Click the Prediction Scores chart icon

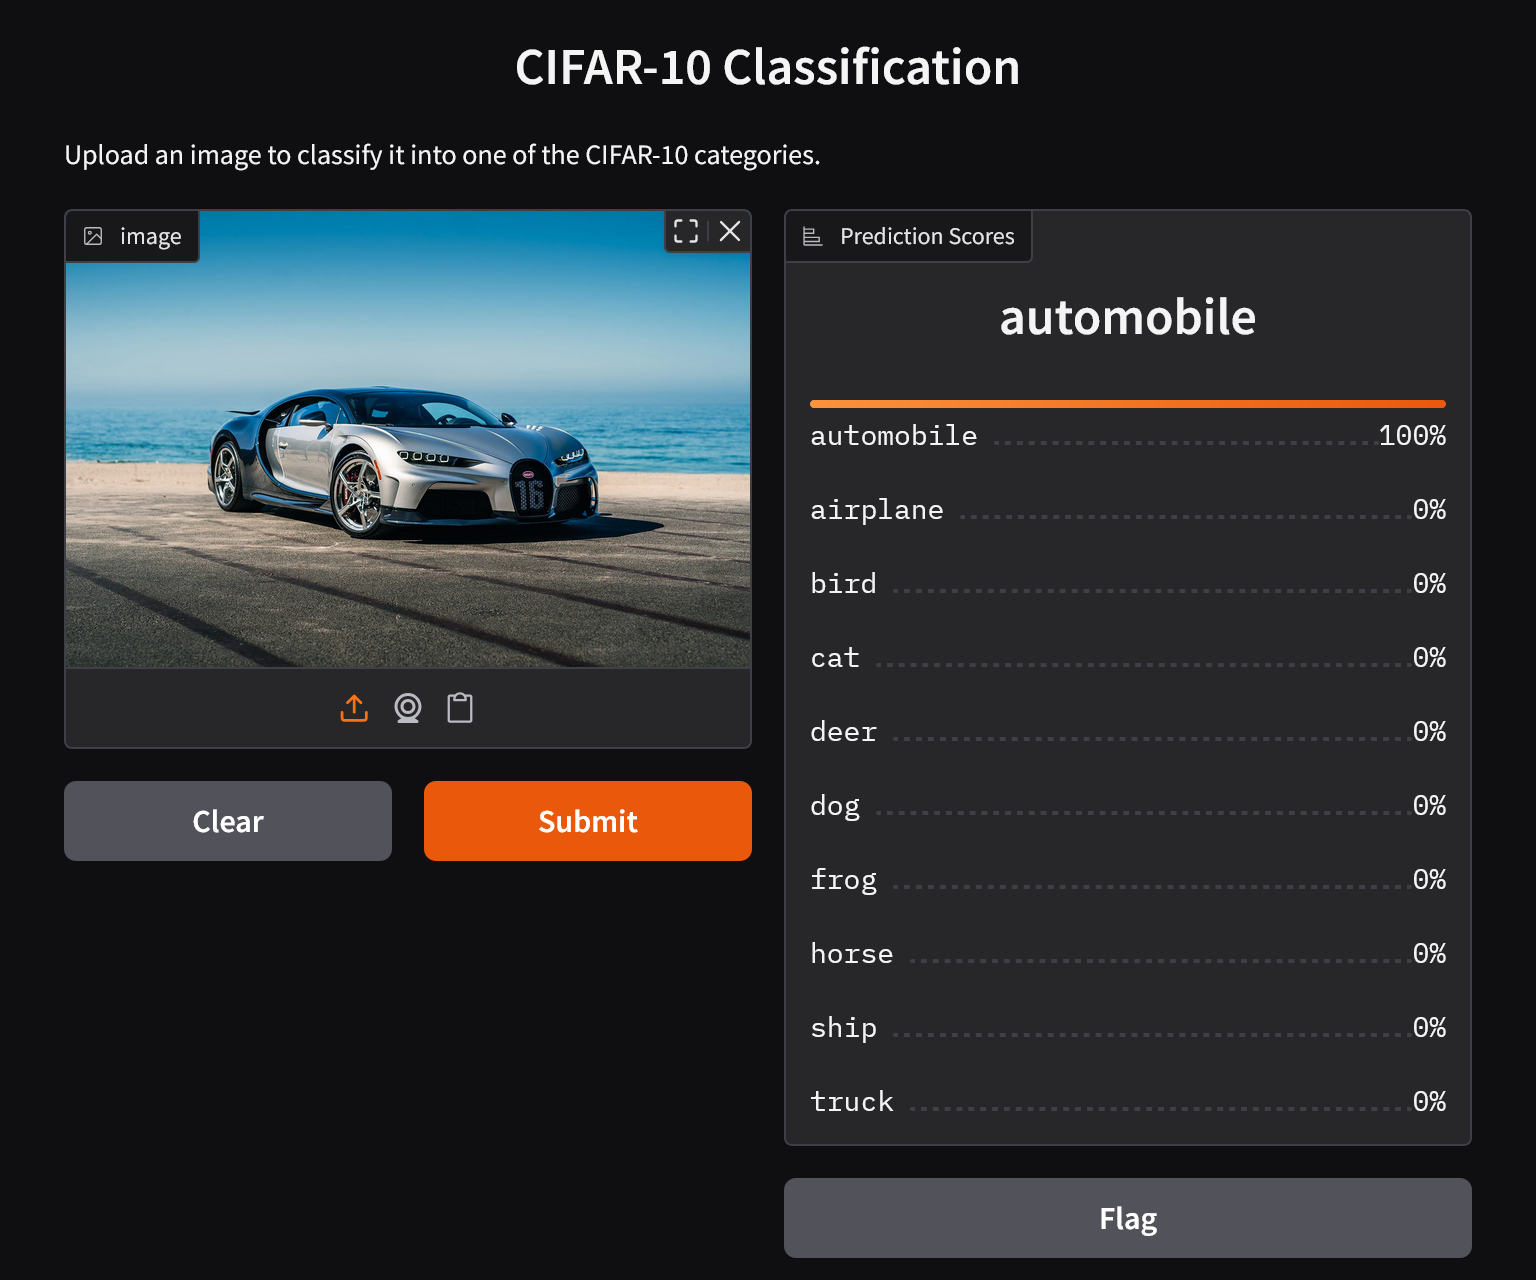point(813,236)
